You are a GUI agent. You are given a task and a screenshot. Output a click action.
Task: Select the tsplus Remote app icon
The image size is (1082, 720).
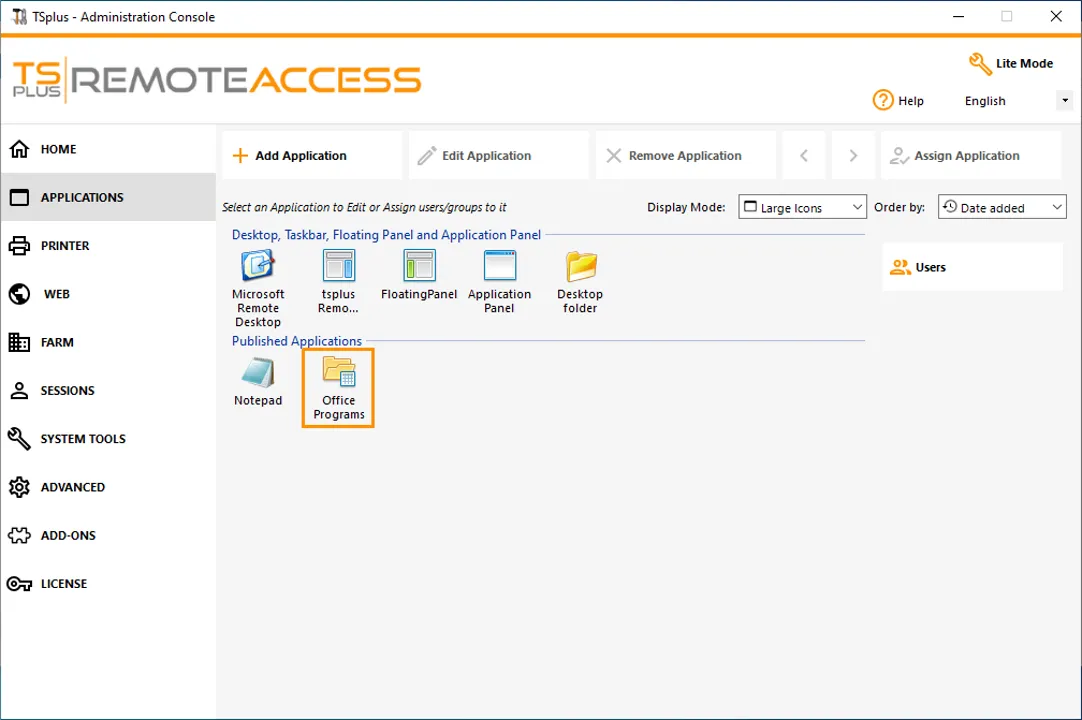coord(338,266)
